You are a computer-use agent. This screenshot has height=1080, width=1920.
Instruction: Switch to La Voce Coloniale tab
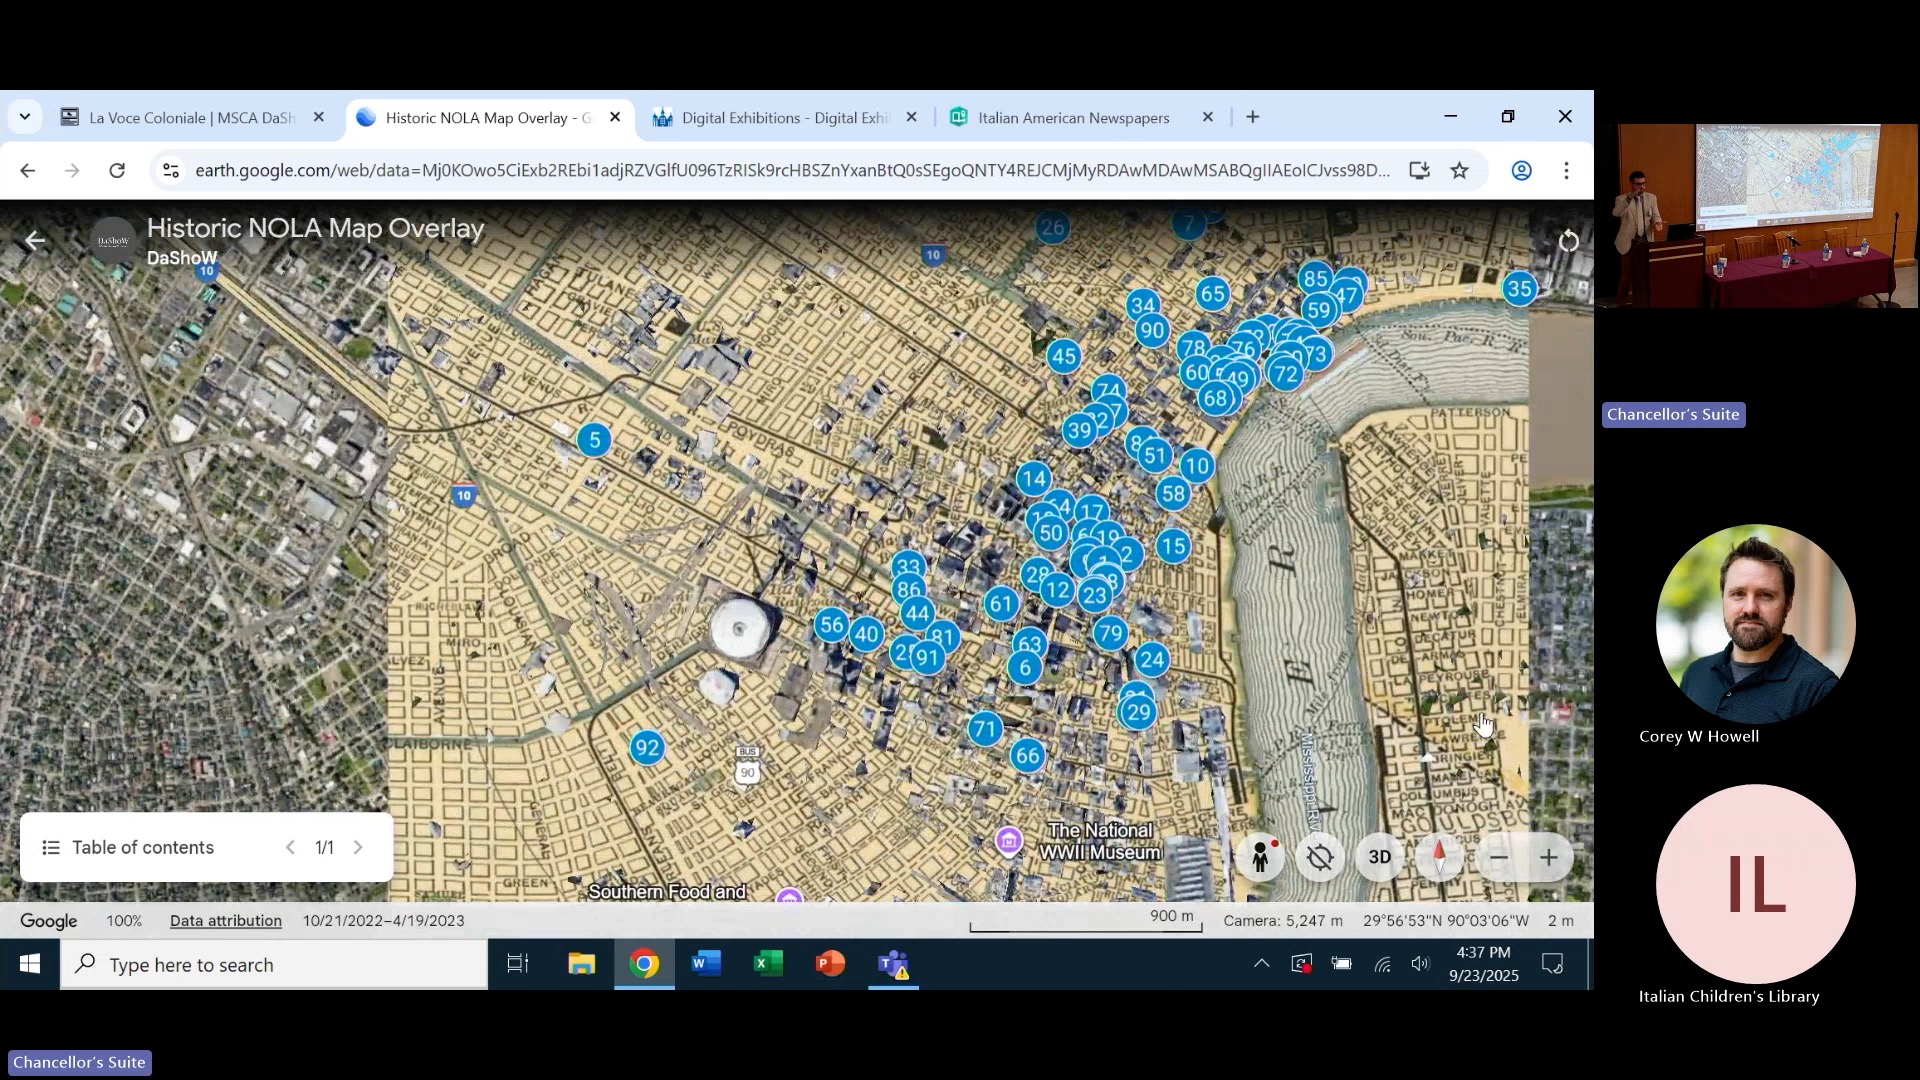(190, 118)
